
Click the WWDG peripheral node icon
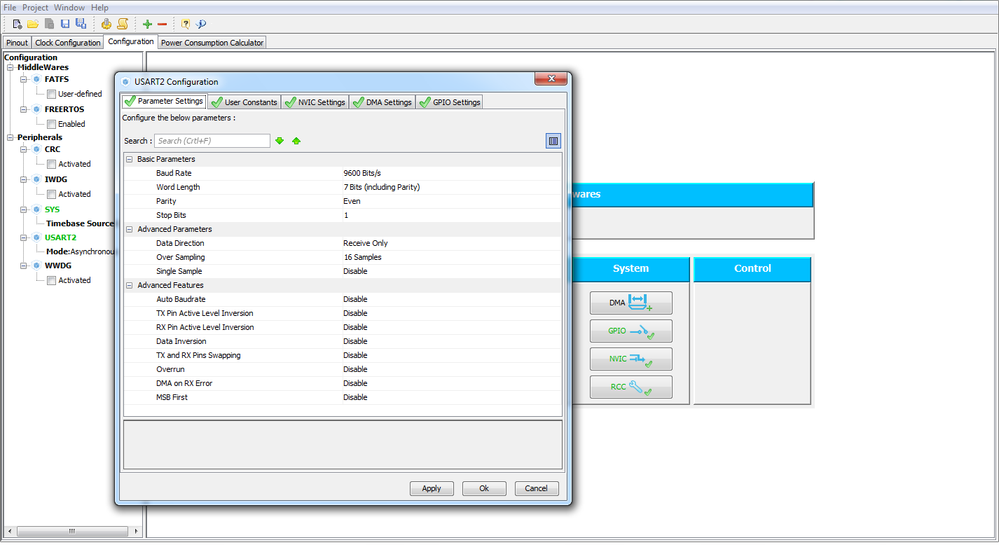click(36, 265)
